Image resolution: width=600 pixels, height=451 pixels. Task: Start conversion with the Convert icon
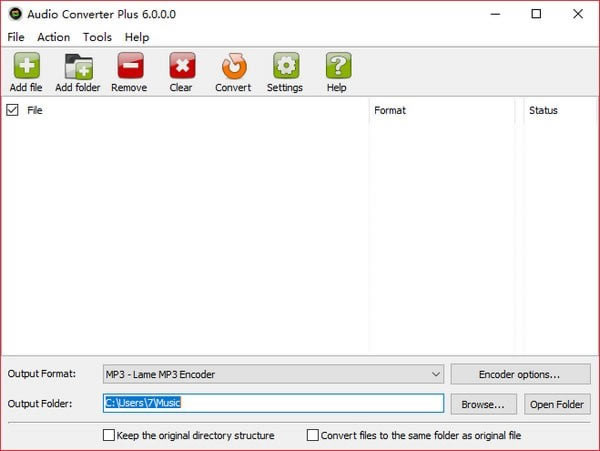[x=234, y=66]
